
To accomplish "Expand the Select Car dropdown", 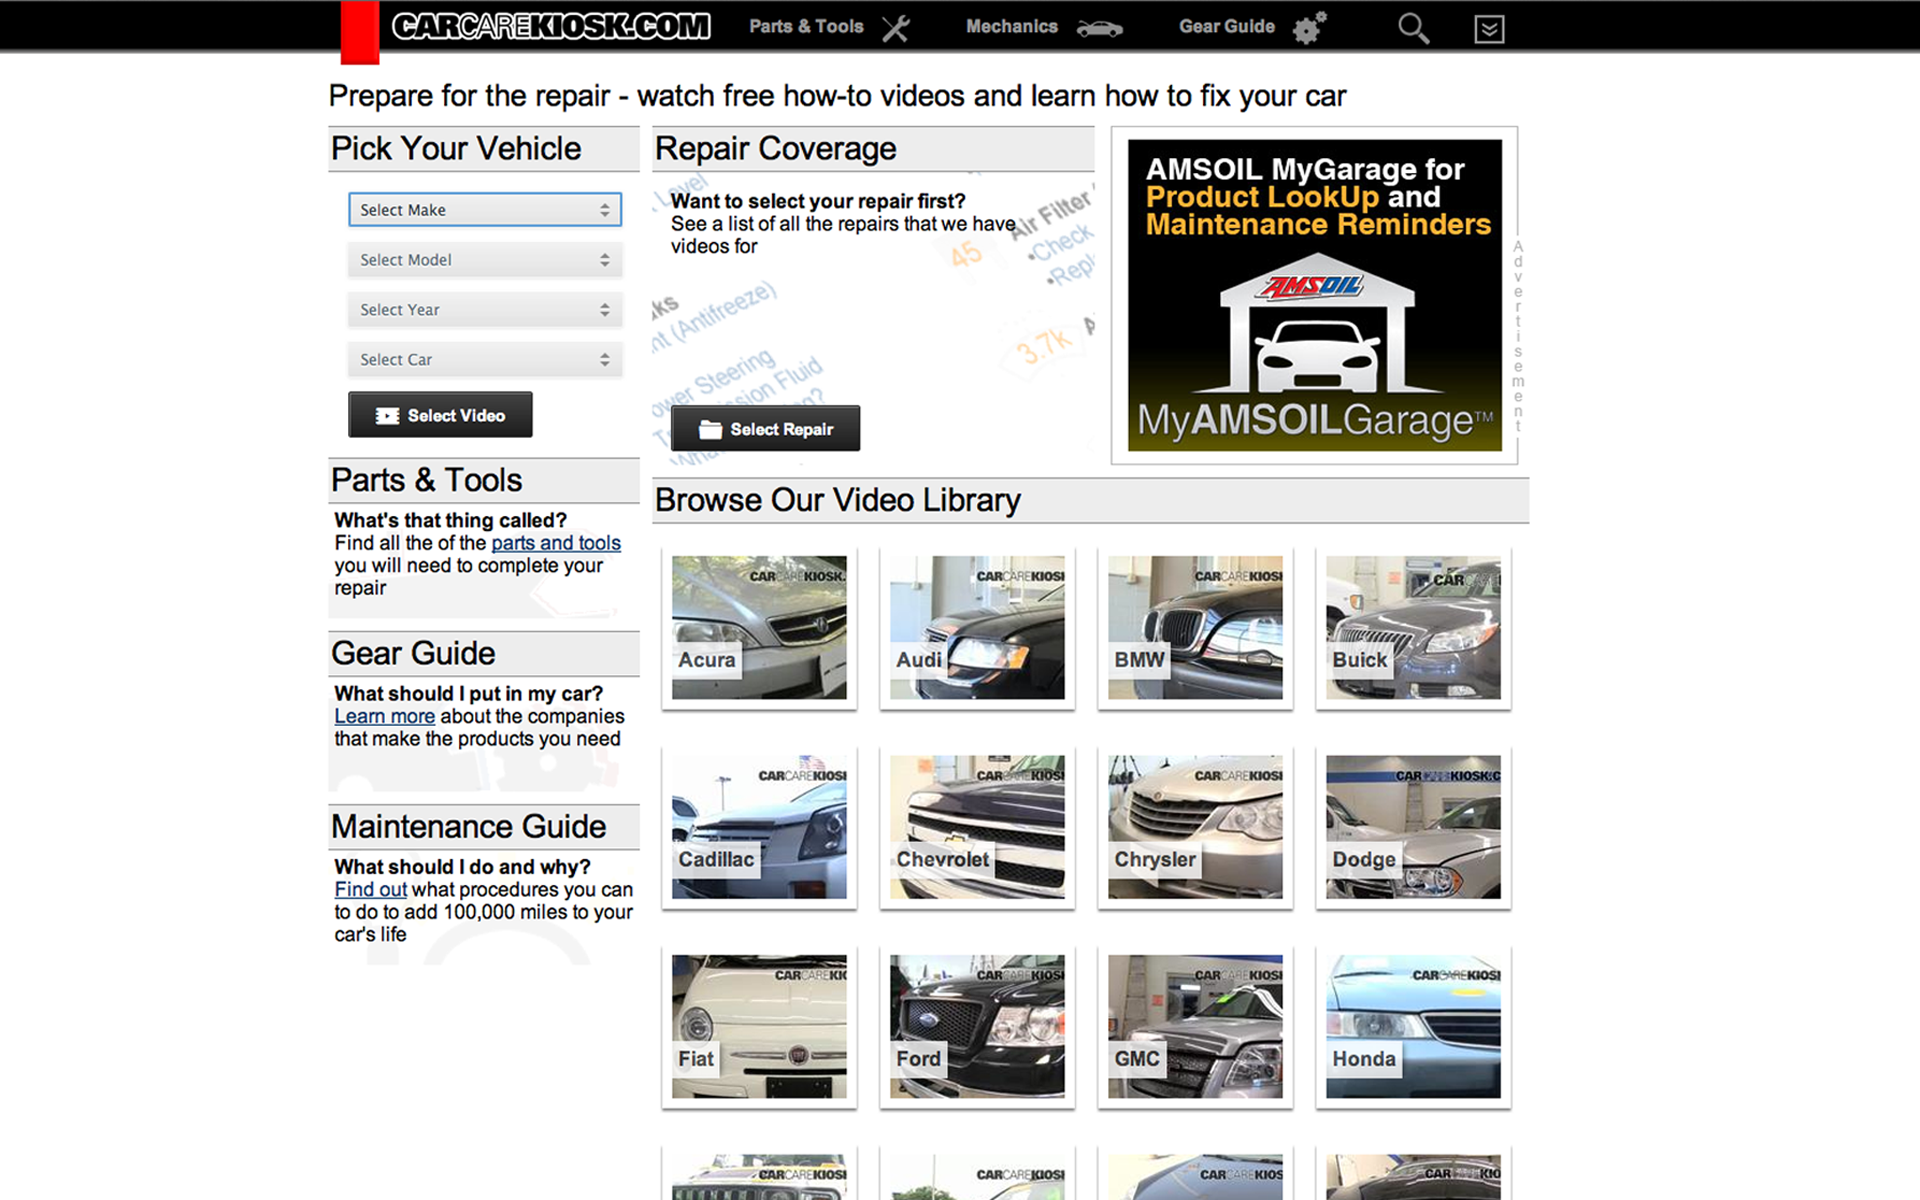I will tap(485, 360).
